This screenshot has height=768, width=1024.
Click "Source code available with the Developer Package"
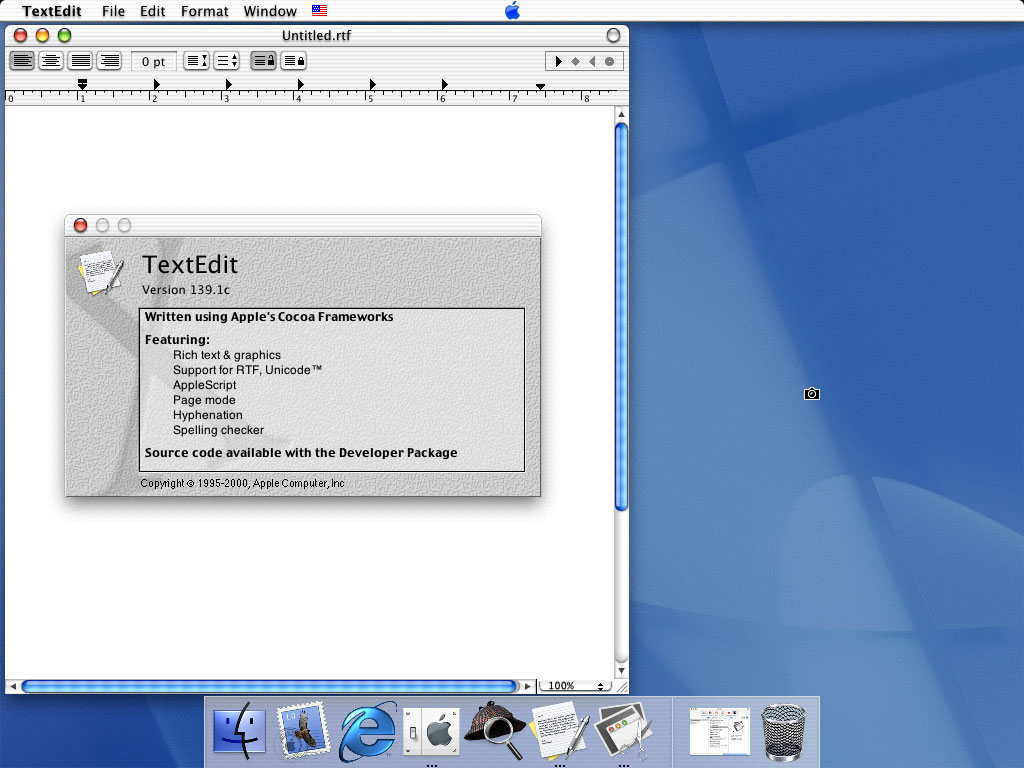pyautogui.click(x=301, y=453)
